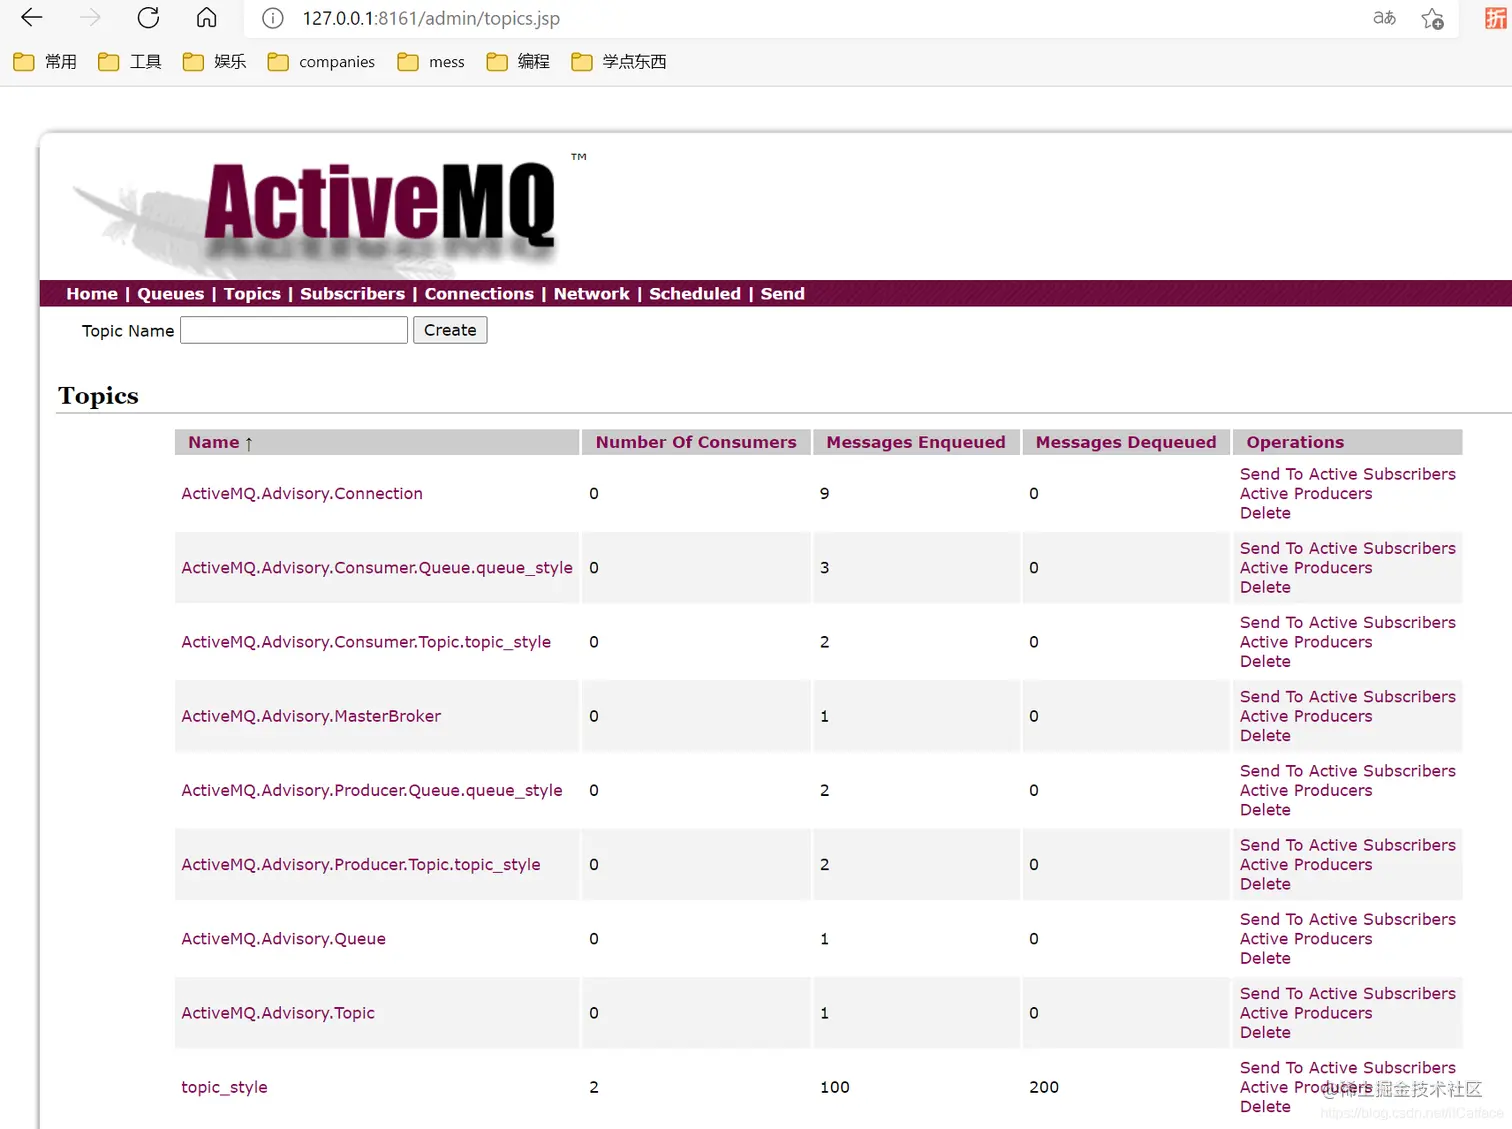Screen dimensions: 1512x1129
Task: Send To Active Subscribers for ActiveMQ.Advisory.Connection
Action: click(1348, 474)
